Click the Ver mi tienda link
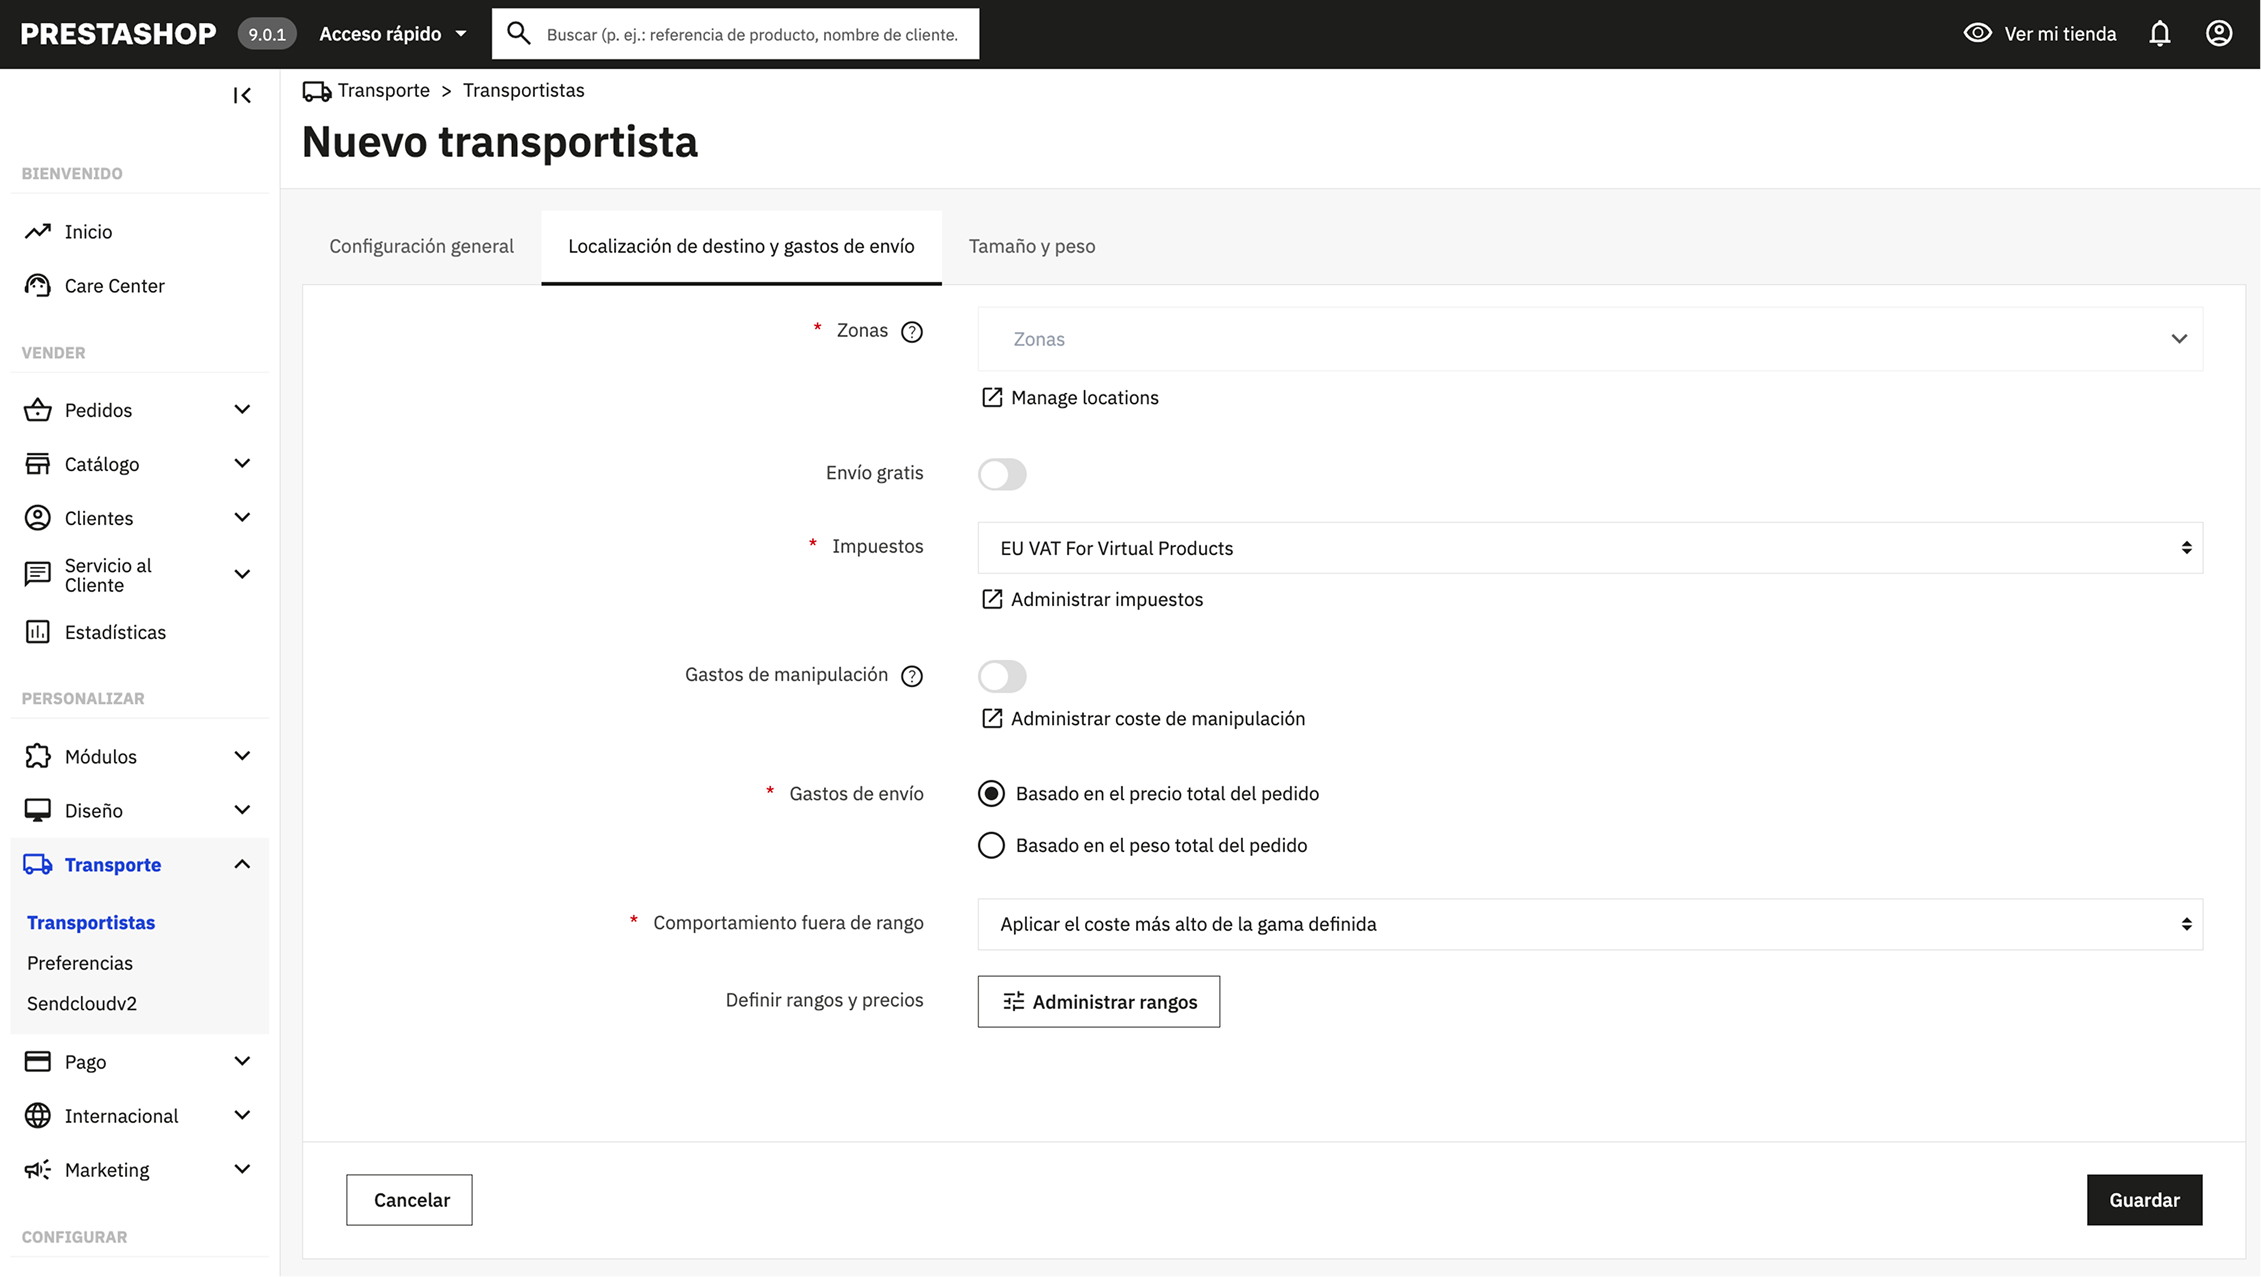 click(x=2060, y=34)
